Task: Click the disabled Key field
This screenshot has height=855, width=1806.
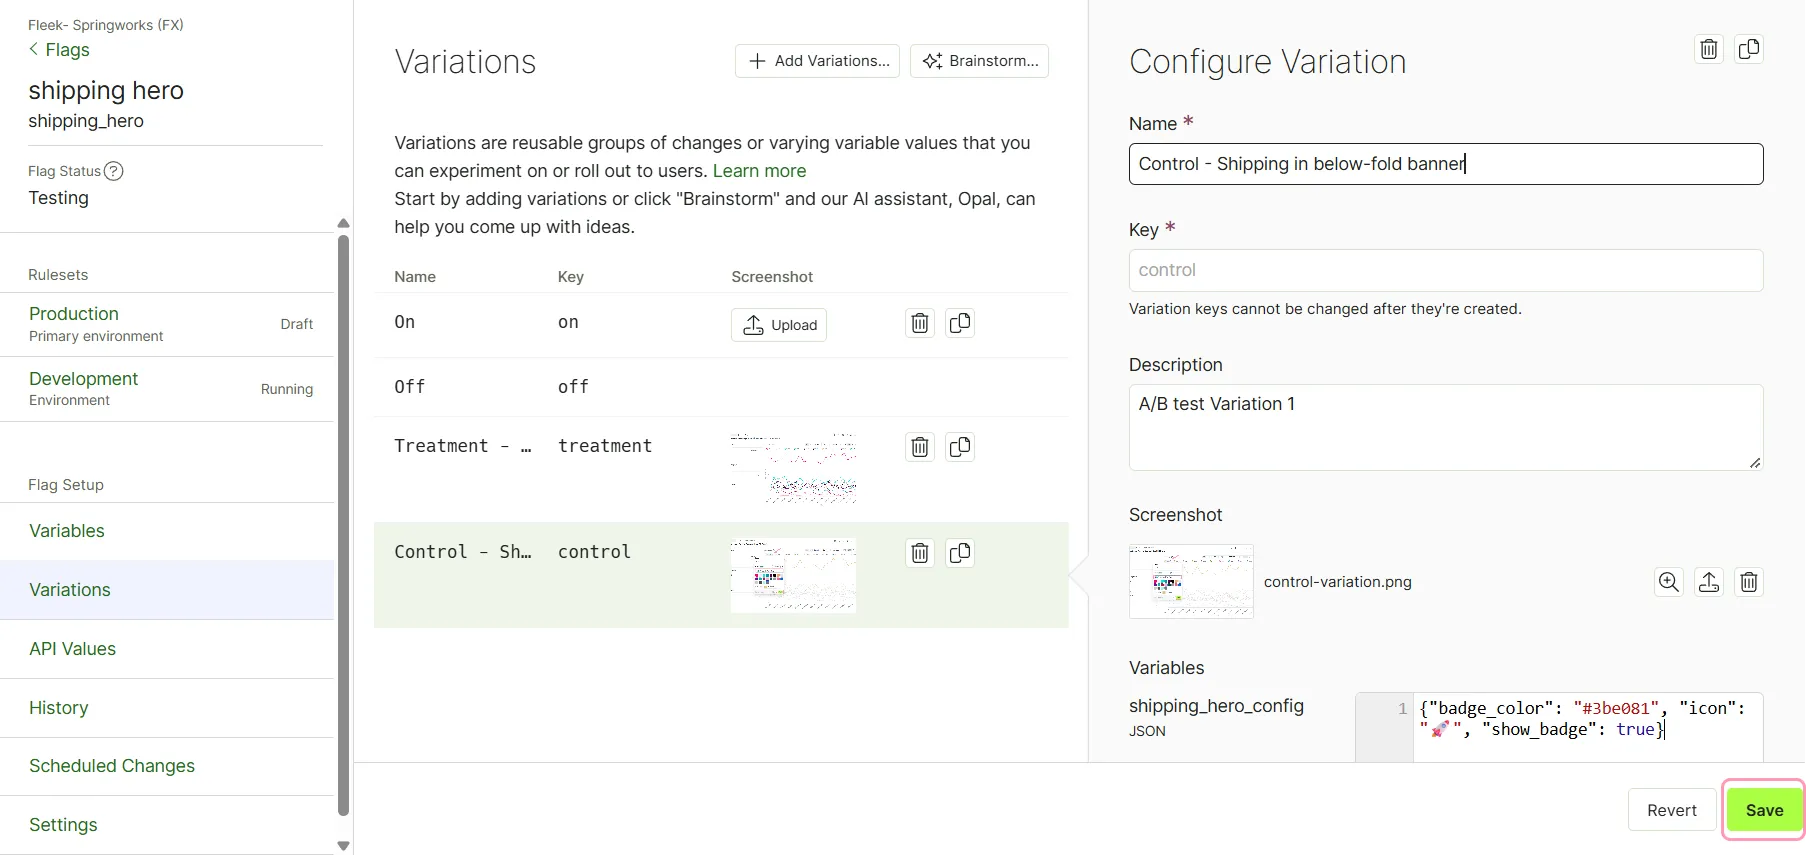Action: (x=1446, y=270)
